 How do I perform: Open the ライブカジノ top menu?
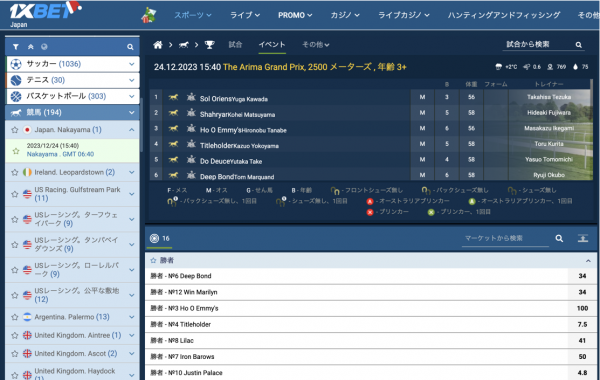[x=404, y=15]
